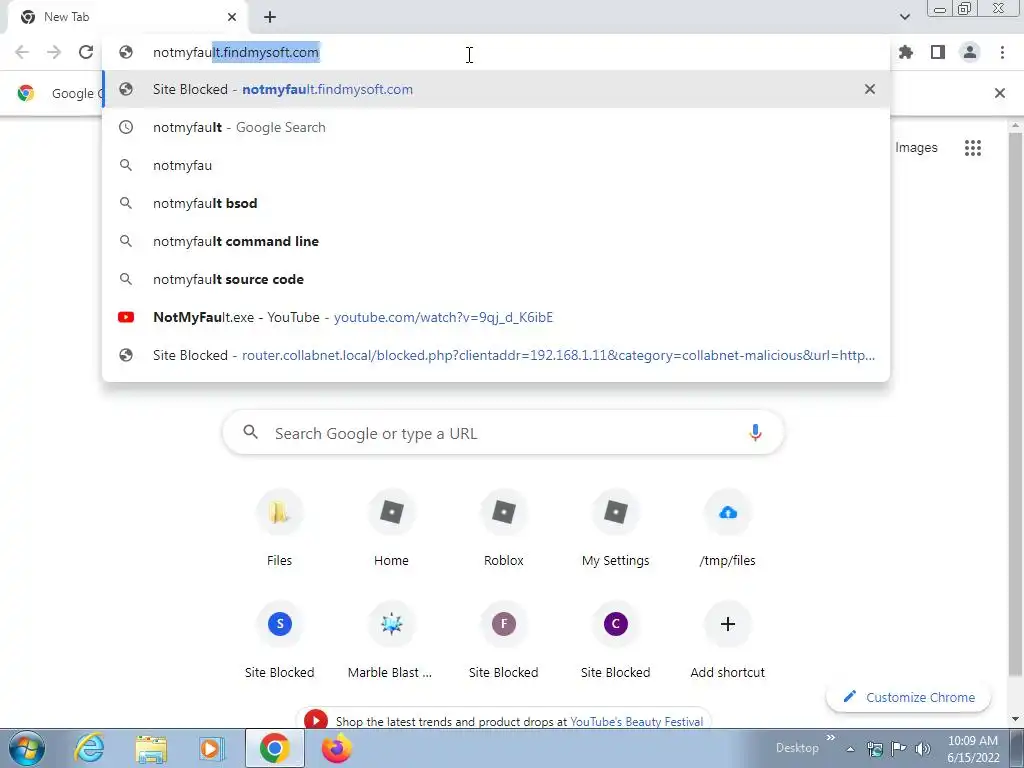
Task: Open the Google apps grid
Action: click(x=972, y=148)
